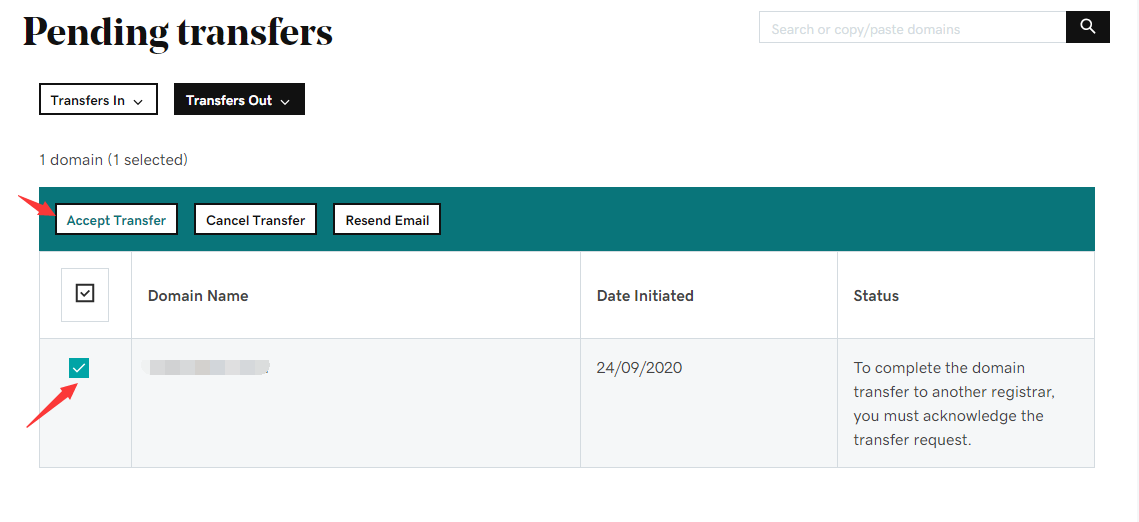Click the Status column header

[x=876, y=296]
